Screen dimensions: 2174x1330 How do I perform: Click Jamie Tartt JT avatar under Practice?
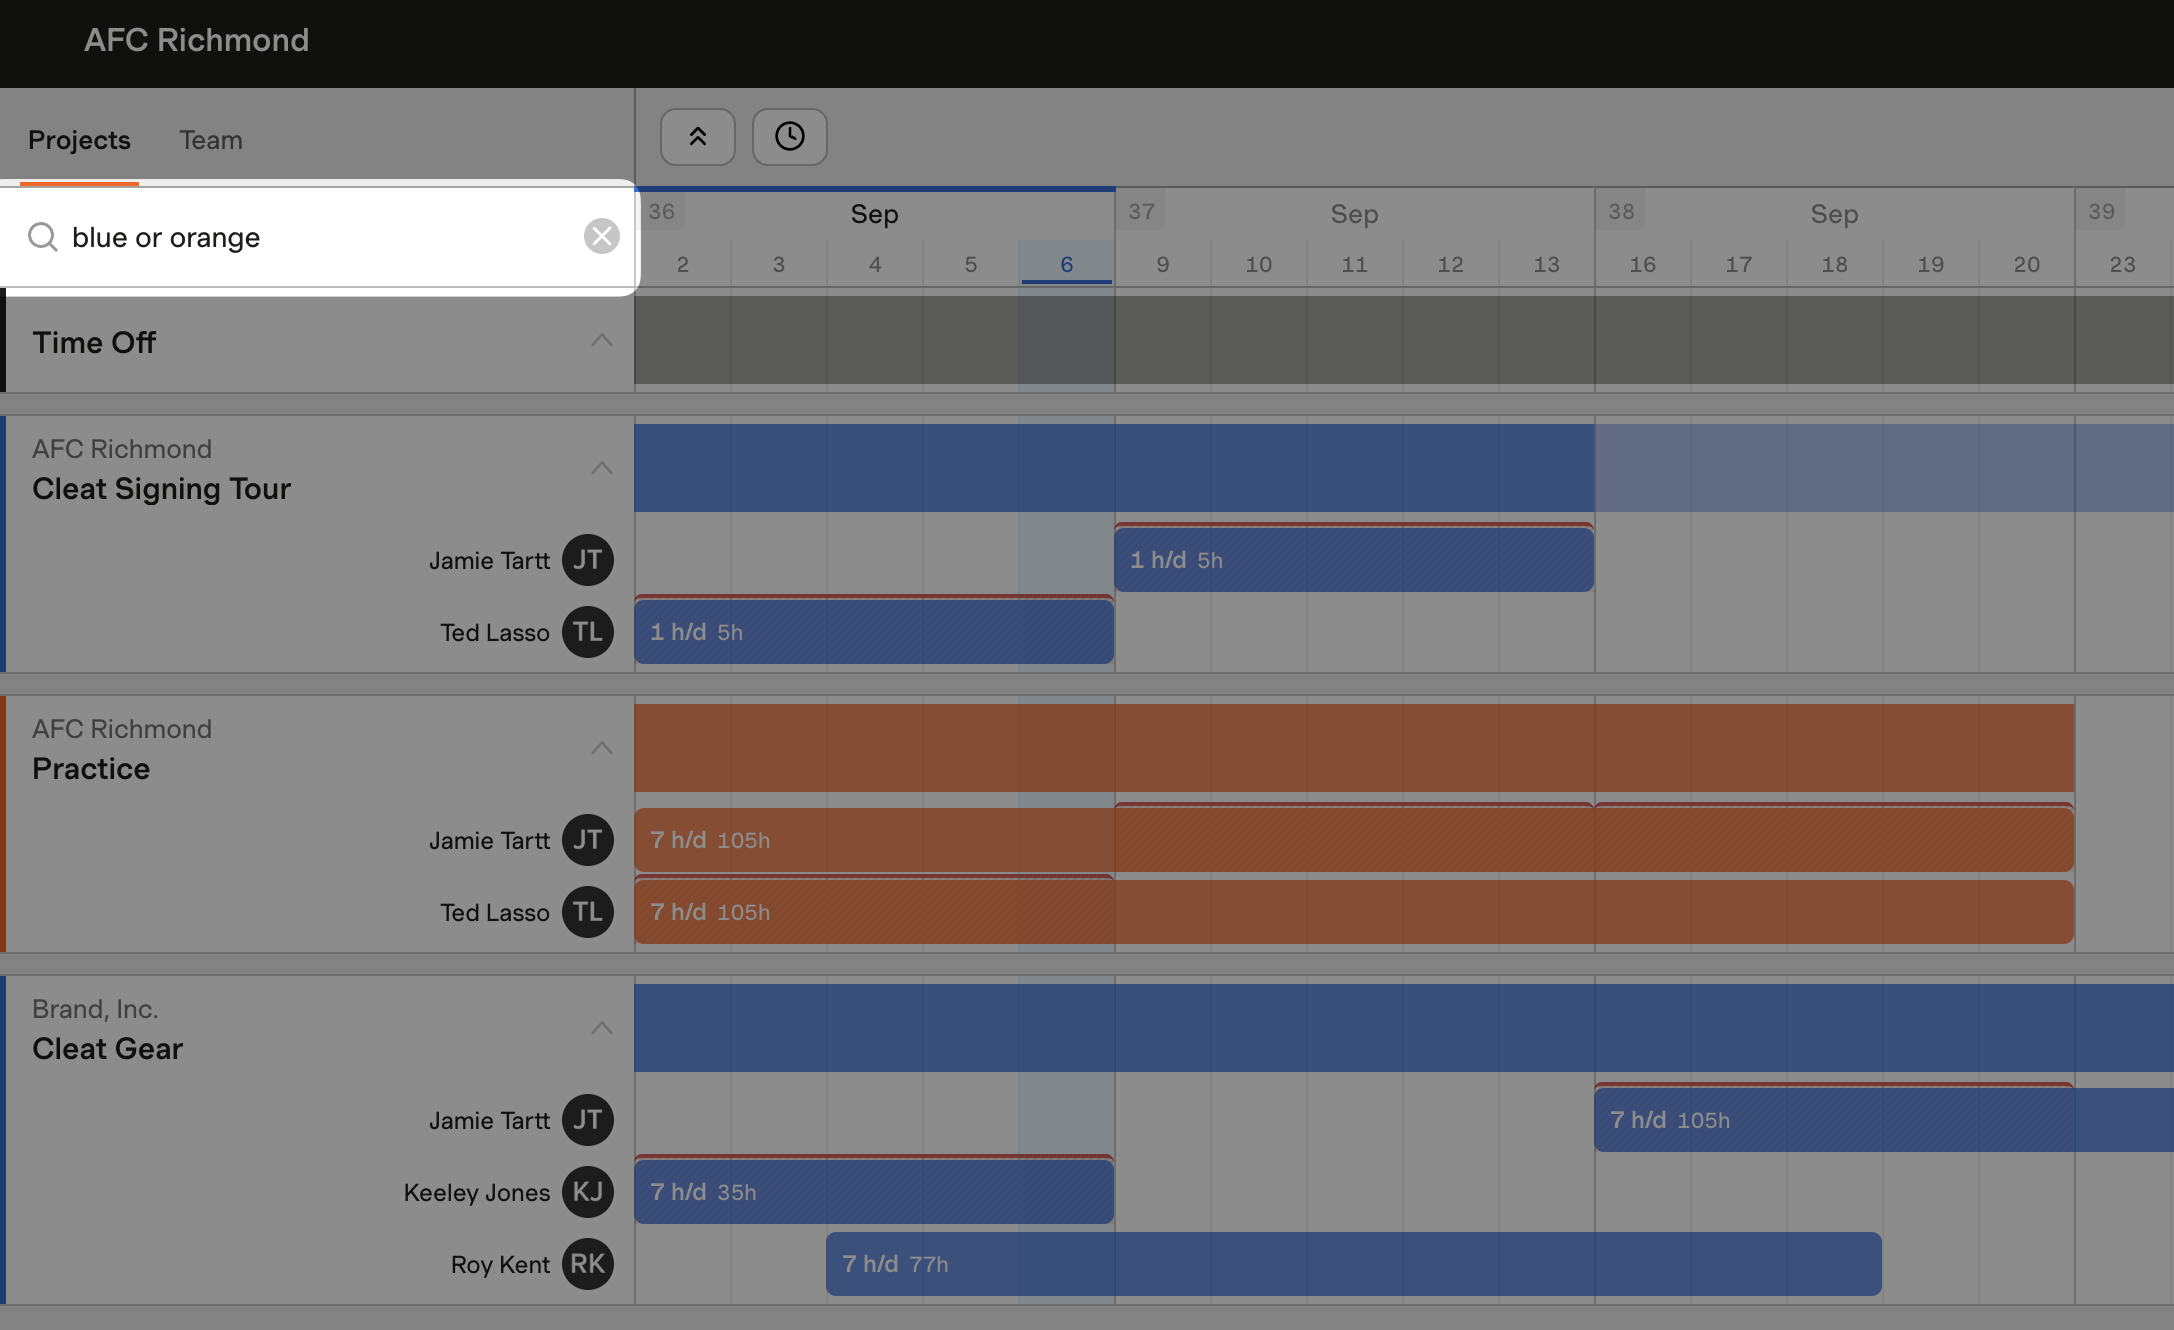[588, 840]
